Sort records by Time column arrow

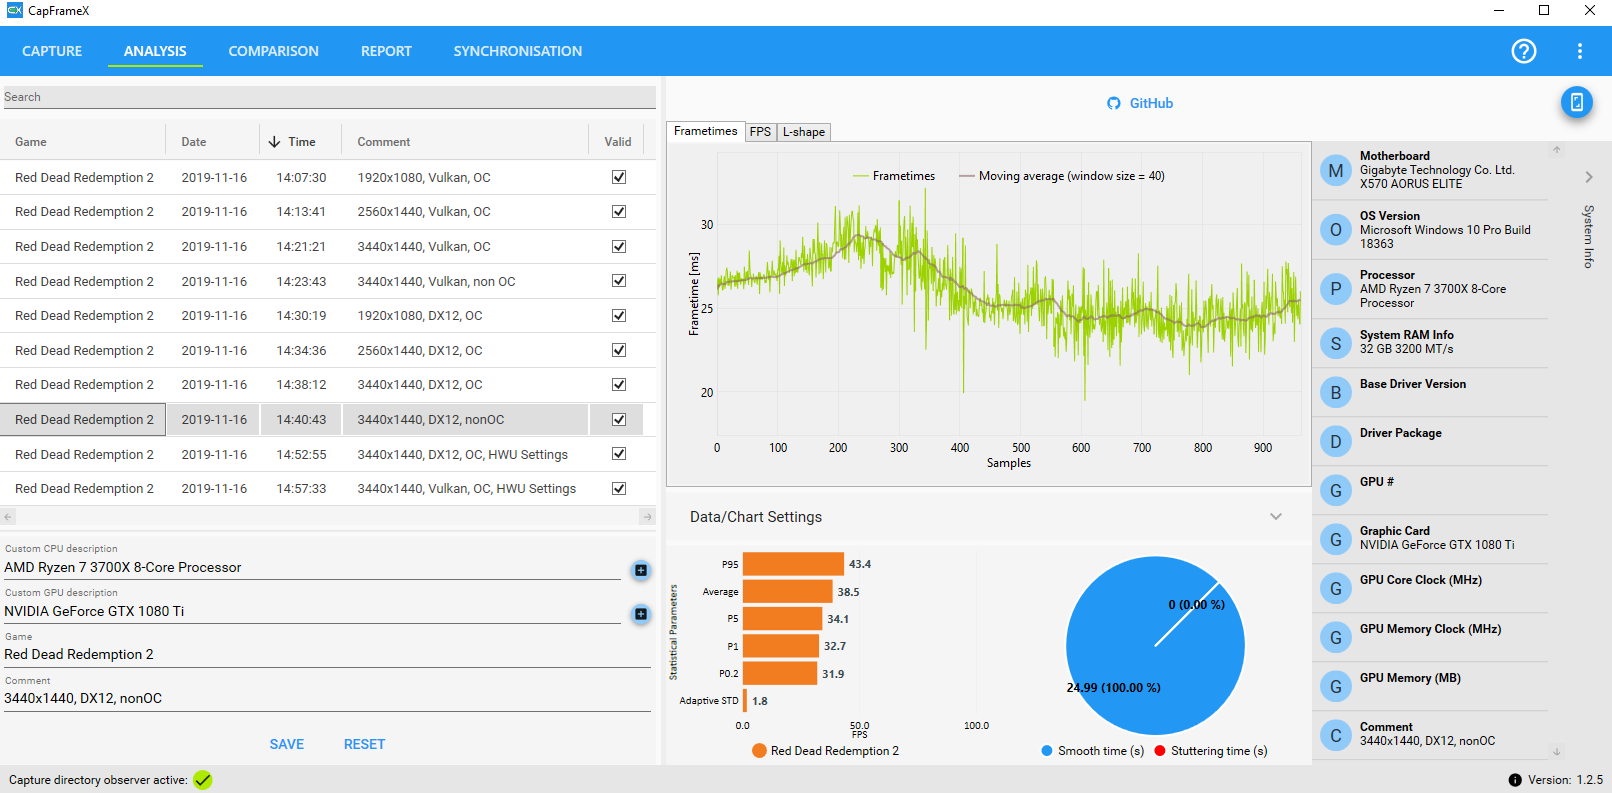274,142
